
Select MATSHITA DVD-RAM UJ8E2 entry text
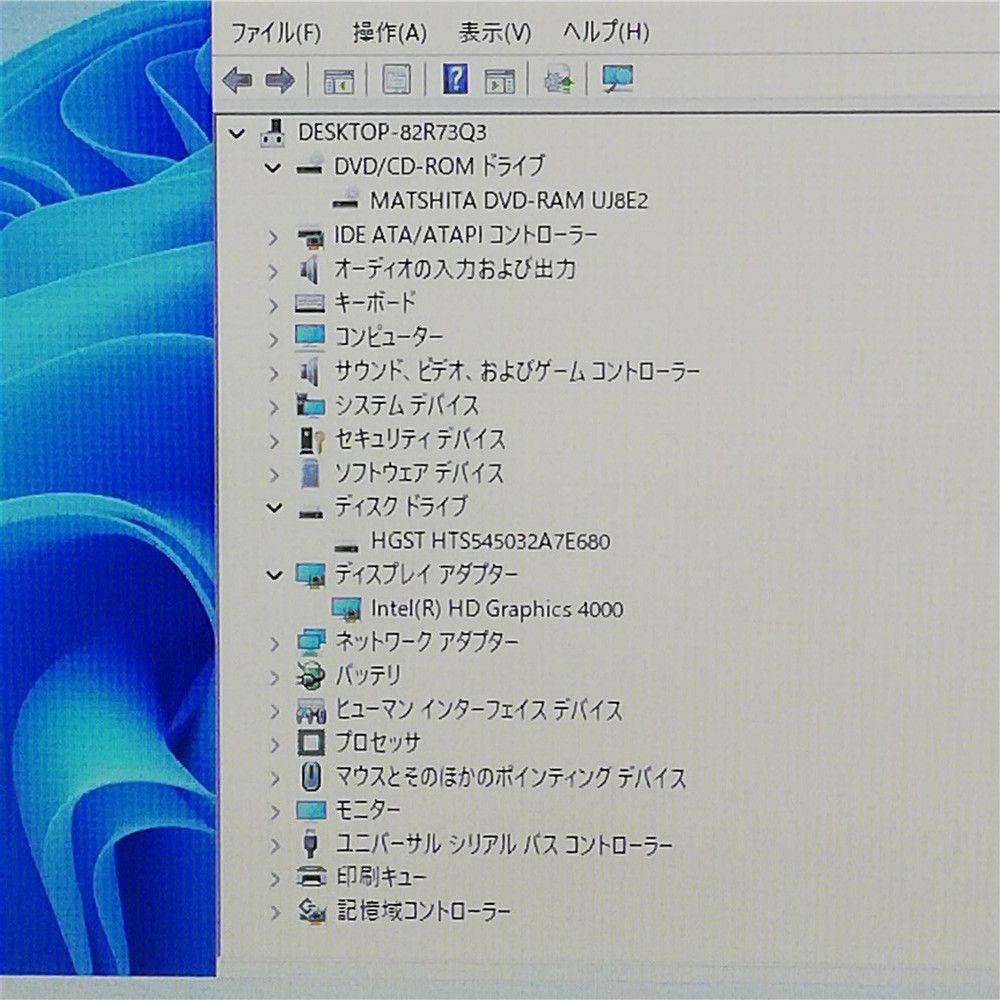pyautogui.click(x=509, y=201)
